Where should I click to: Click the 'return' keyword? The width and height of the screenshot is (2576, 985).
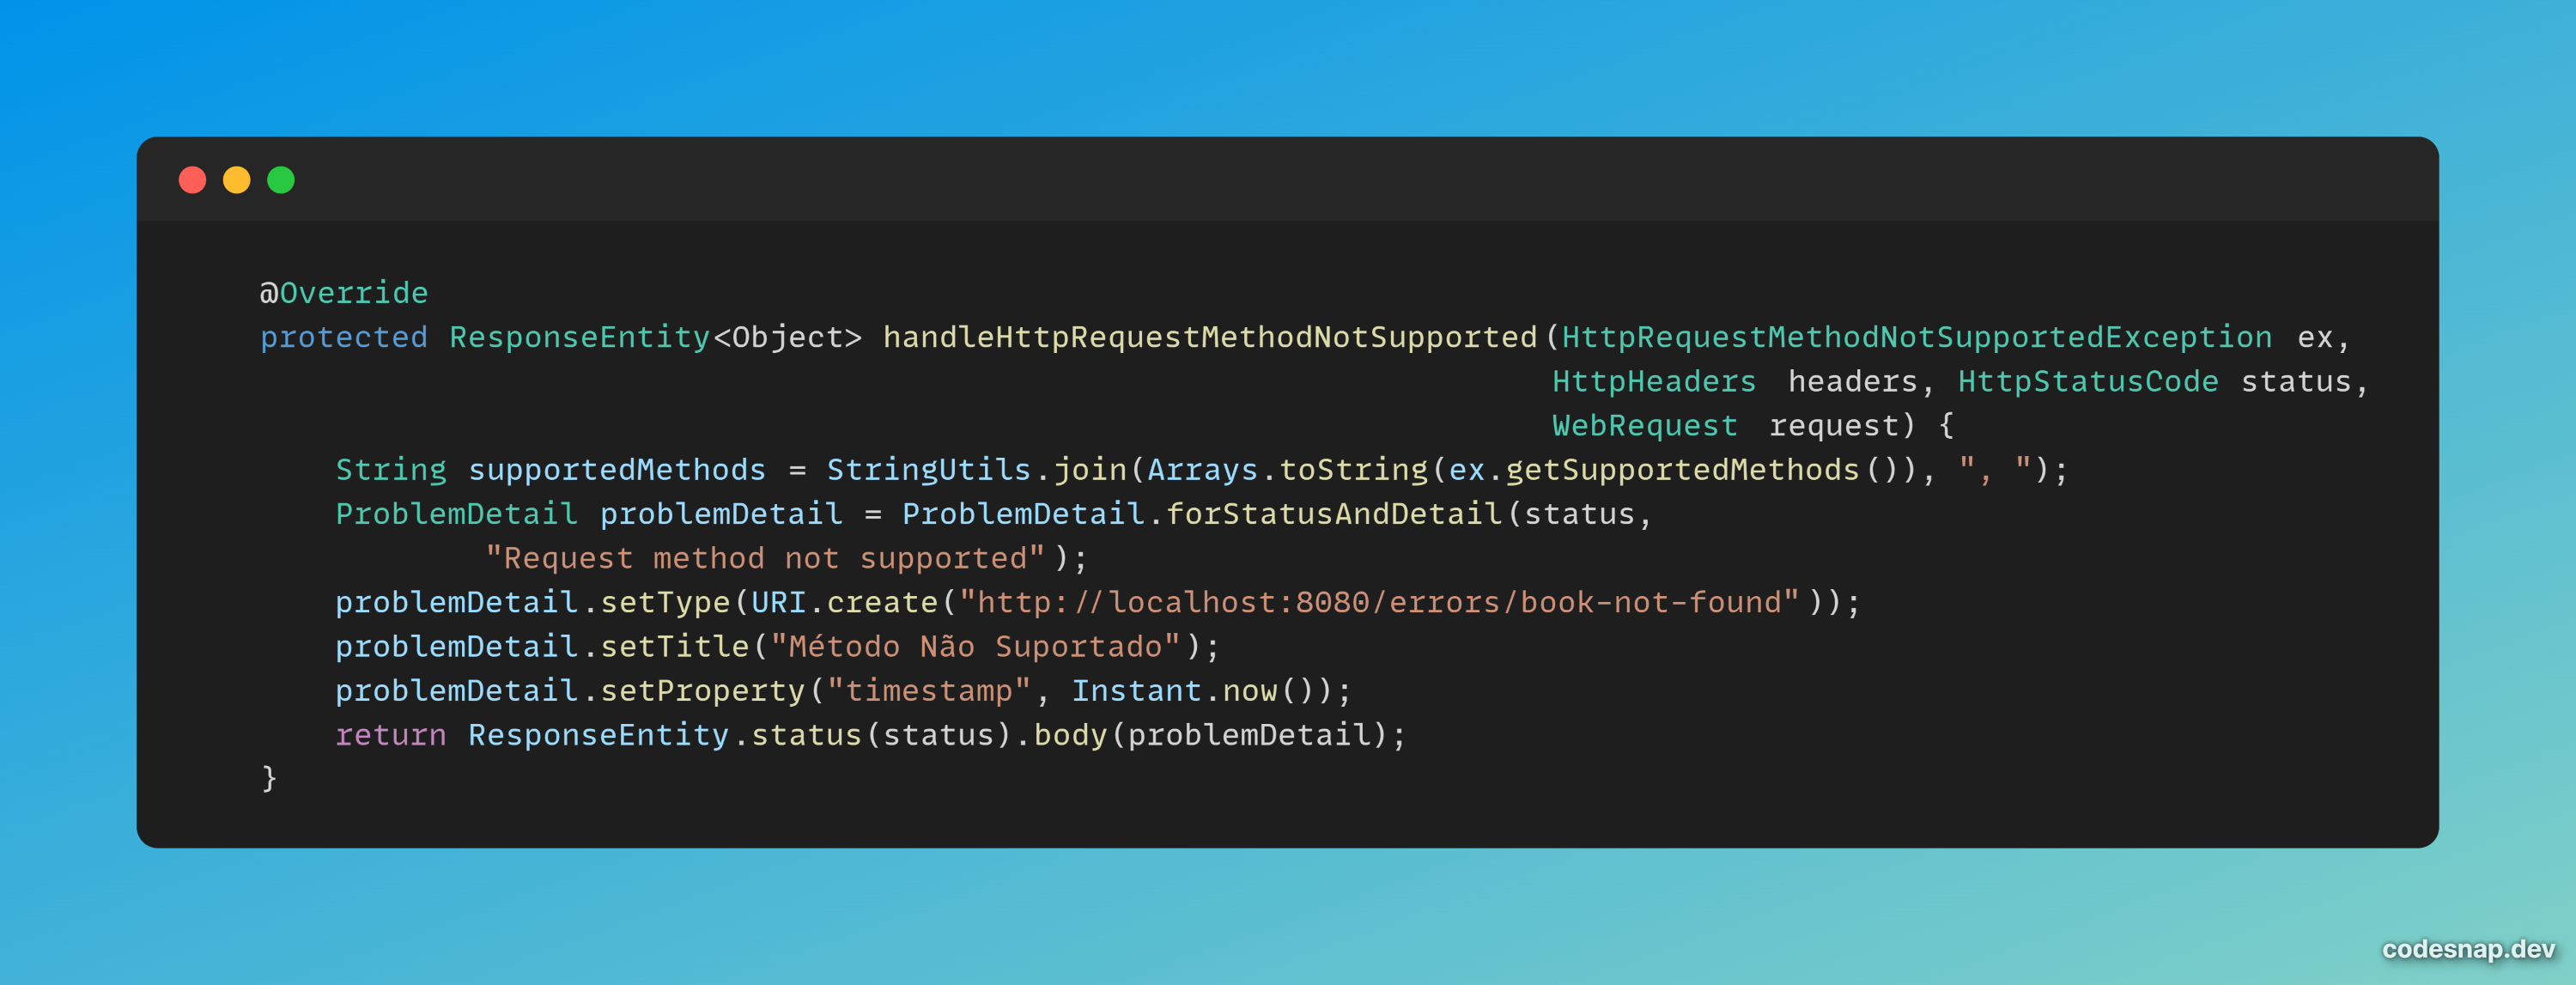click(390, 735)
